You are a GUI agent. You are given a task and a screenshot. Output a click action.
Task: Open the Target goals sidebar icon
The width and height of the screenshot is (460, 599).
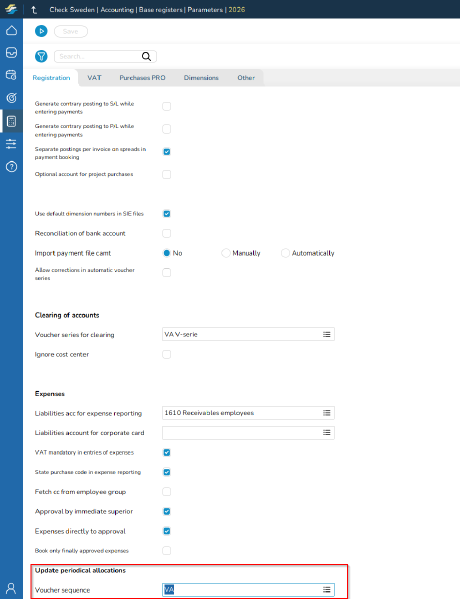point(11,98)
